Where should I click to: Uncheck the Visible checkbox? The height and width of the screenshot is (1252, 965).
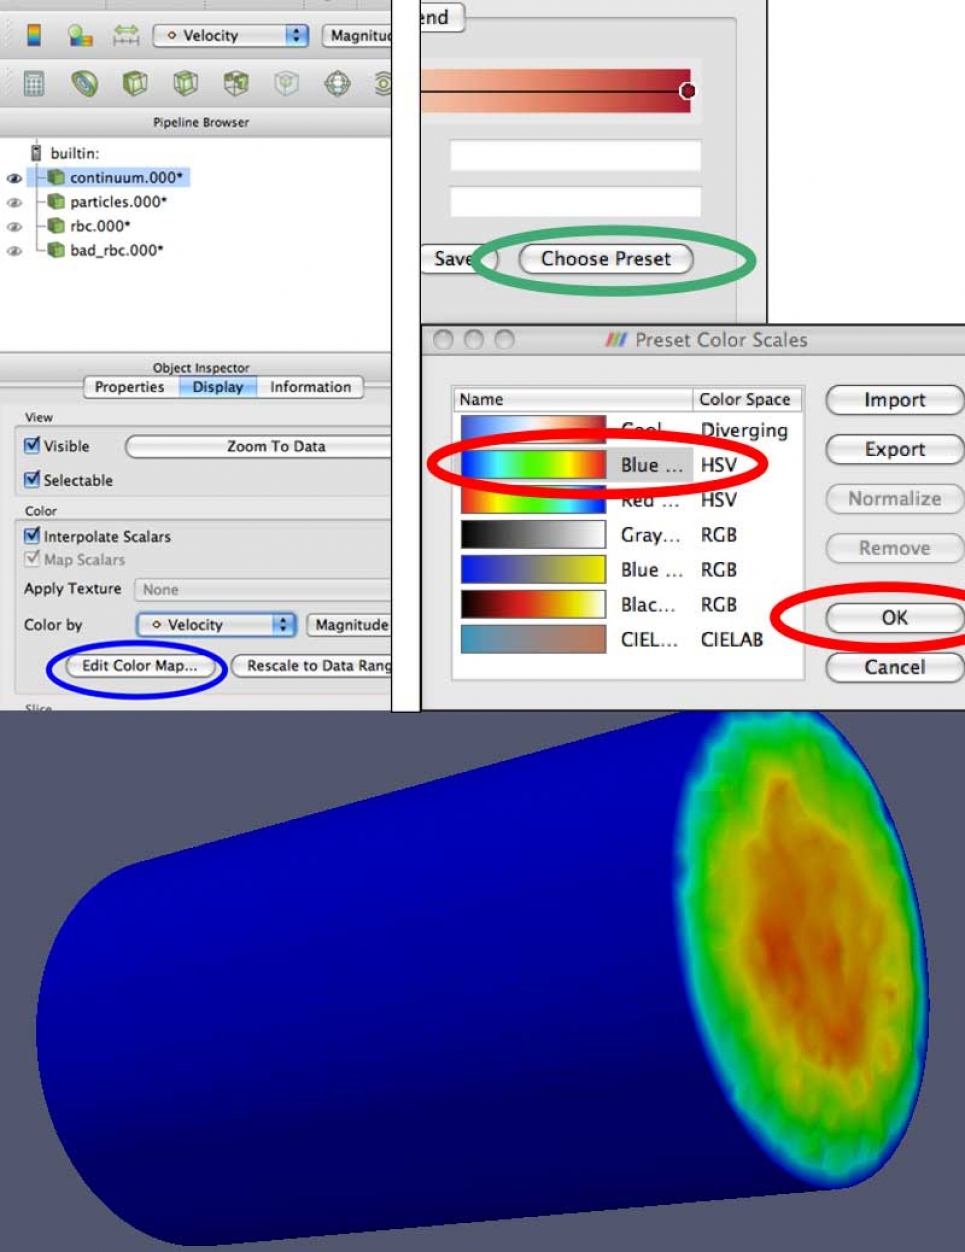(x=33, y=446)
